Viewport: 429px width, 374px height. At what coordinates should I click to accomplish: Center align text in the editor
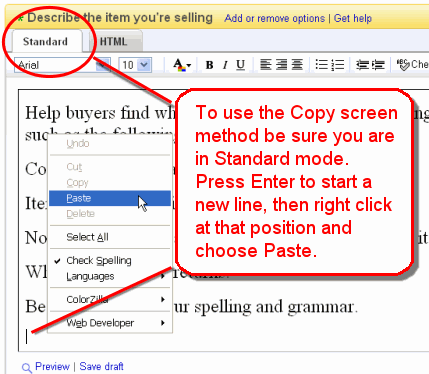click(x=297, y=64)
